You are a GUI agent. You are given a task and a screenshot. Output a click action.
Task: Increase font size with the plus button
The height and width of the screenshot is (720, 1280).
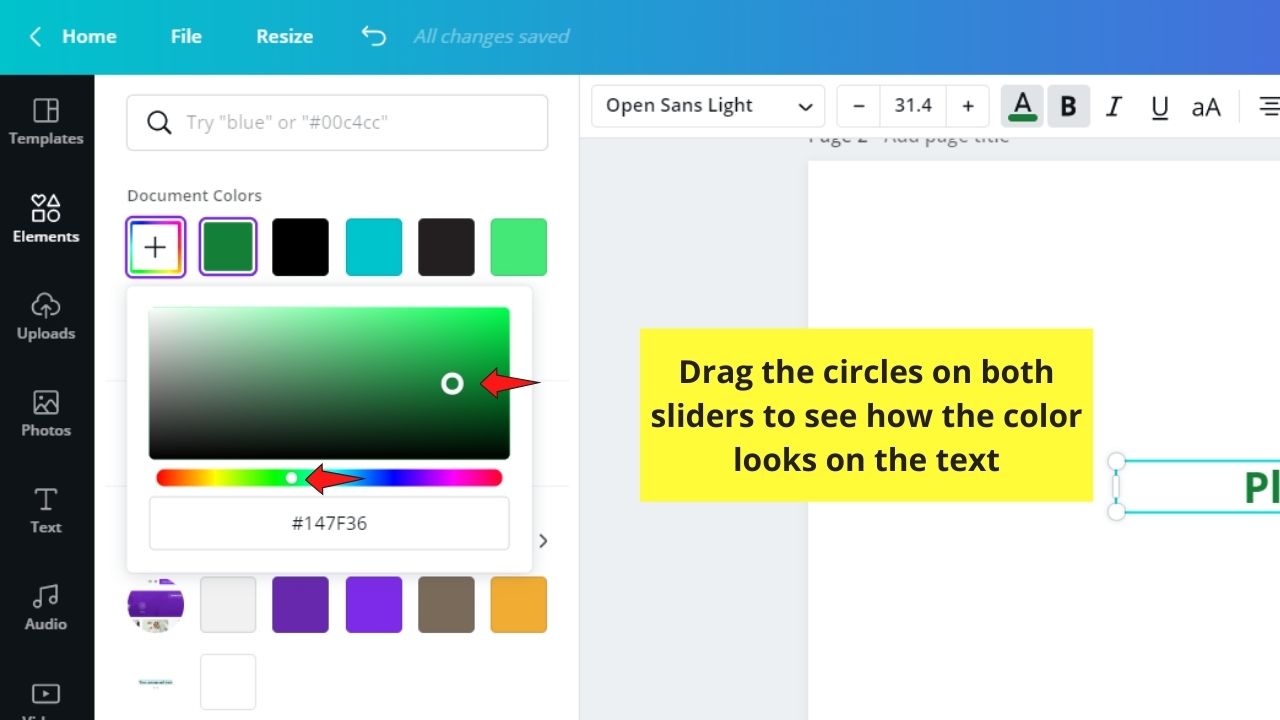[x=967, y=105]
